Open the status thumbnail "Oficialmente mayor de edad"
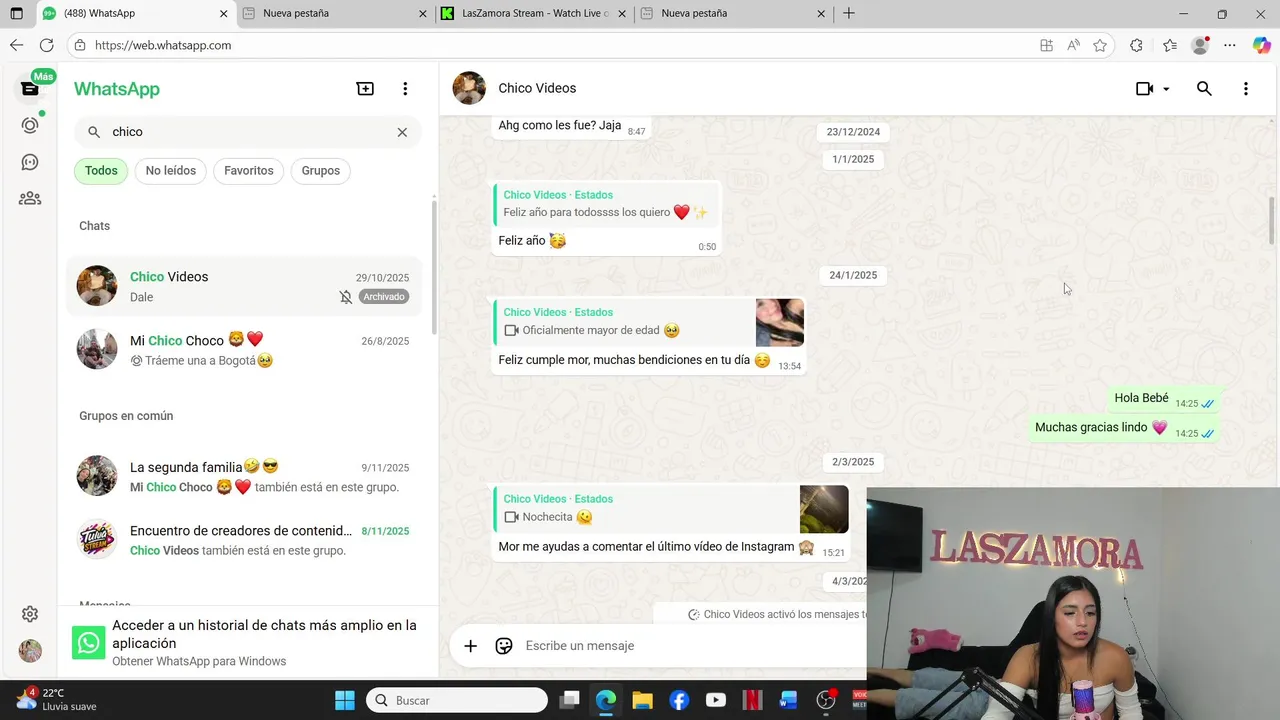1280x720 pixels. (x=780, y=322)
